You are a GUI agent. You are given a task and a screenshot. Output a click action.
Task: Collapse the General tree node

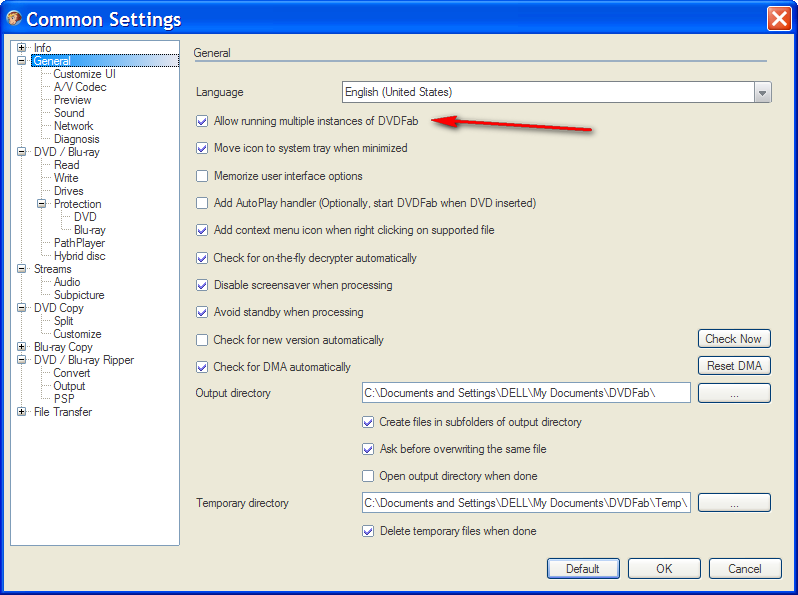(x=21, y=61)
